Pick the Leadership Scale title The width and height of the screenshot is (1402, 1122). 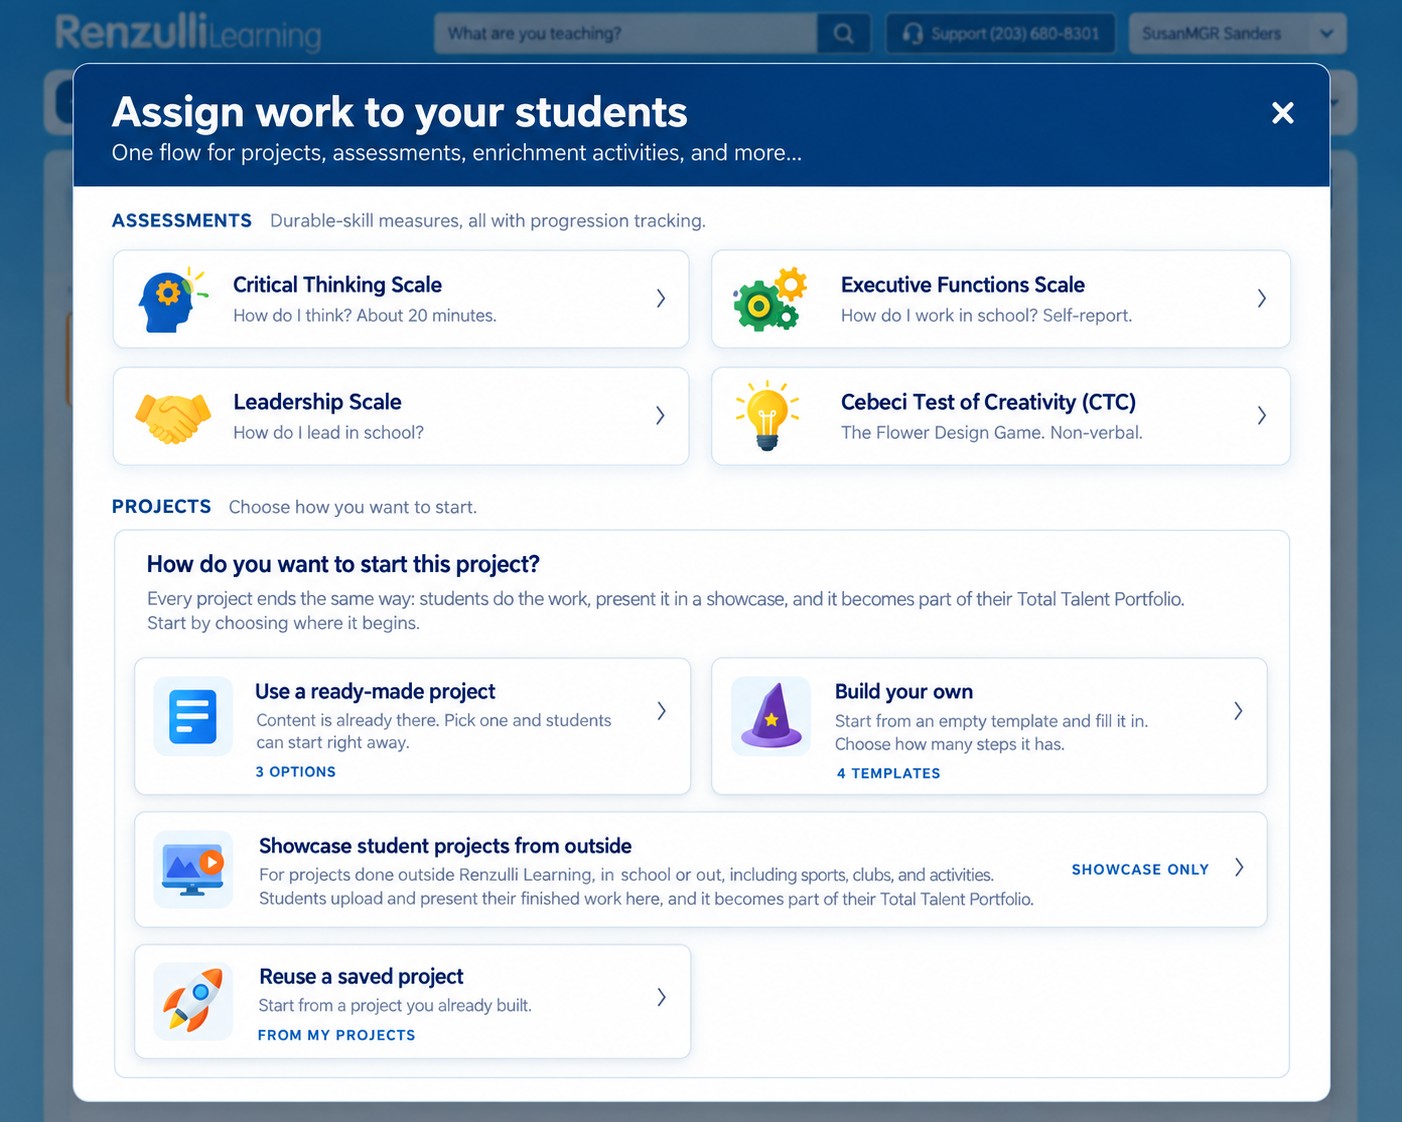[317, 402]
